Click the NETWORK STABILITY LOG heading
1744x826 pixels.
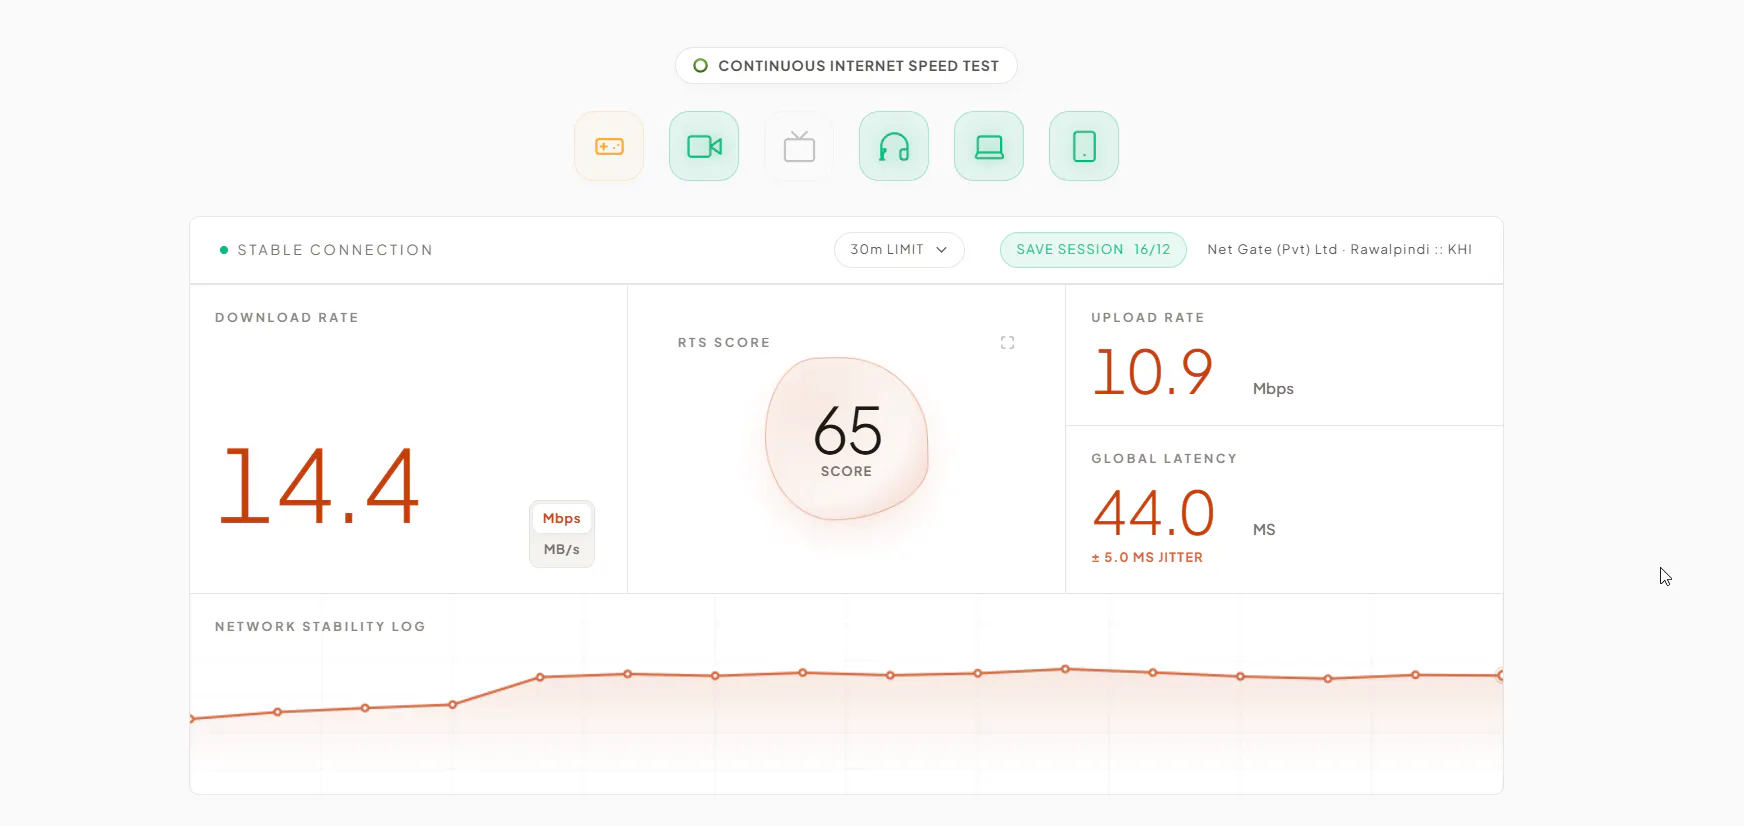(x=320, y=627)
